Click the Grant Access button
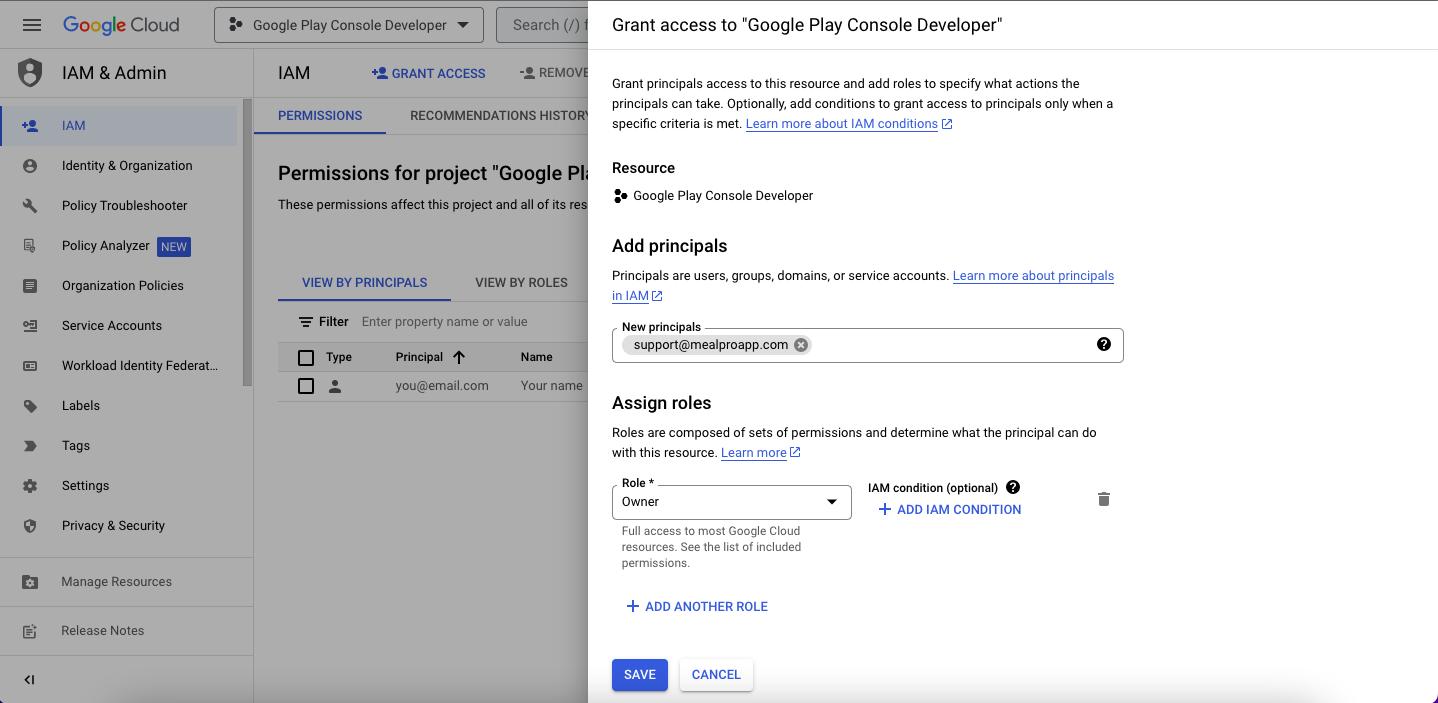 coord(428,73)
